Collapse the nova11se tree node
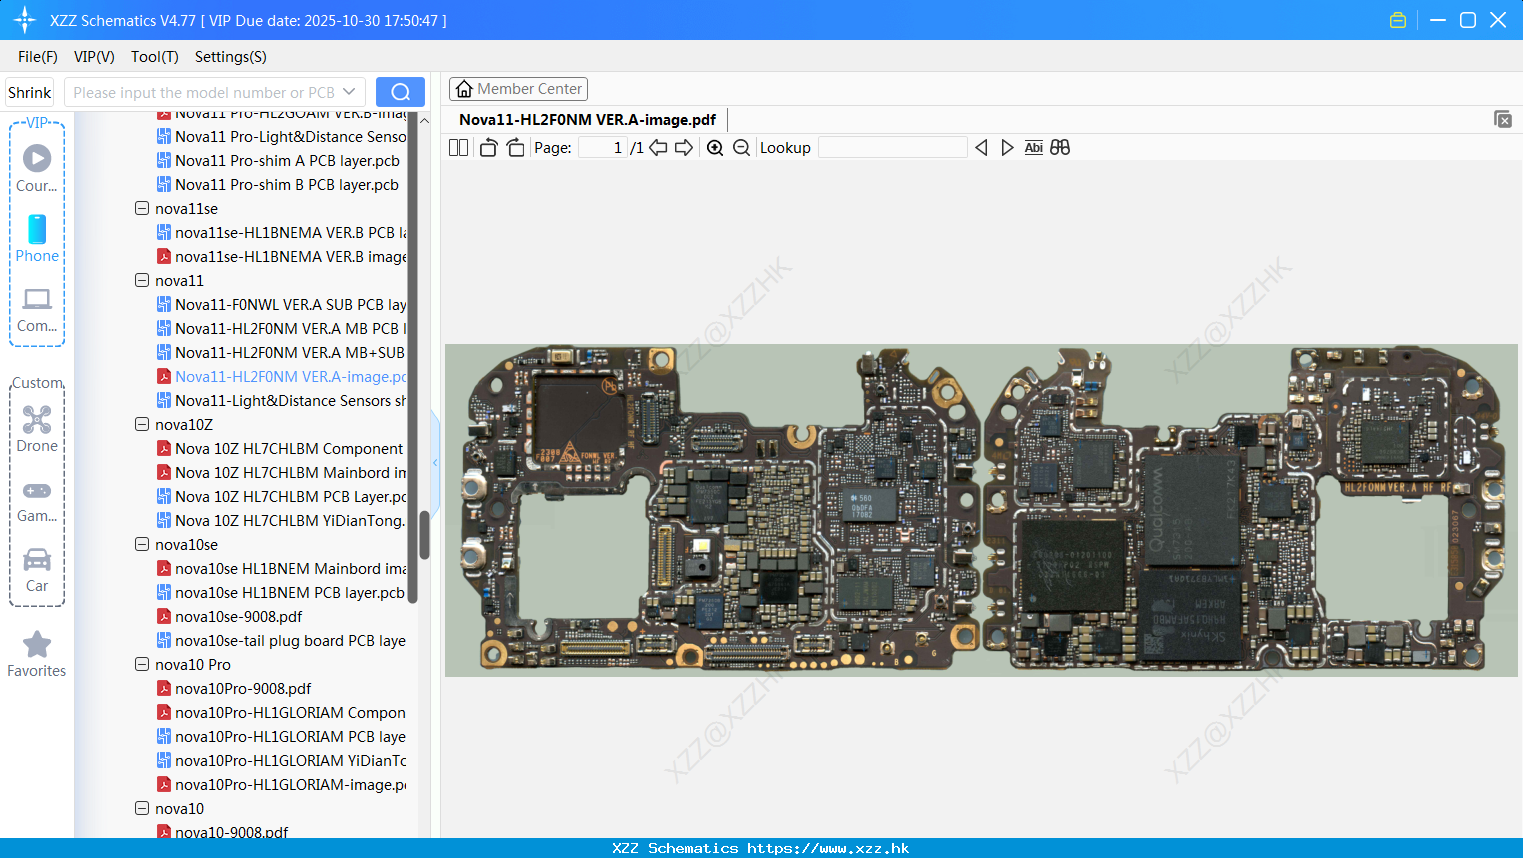This screenshot has height=858, width=1523. click(x=142, y=208)
